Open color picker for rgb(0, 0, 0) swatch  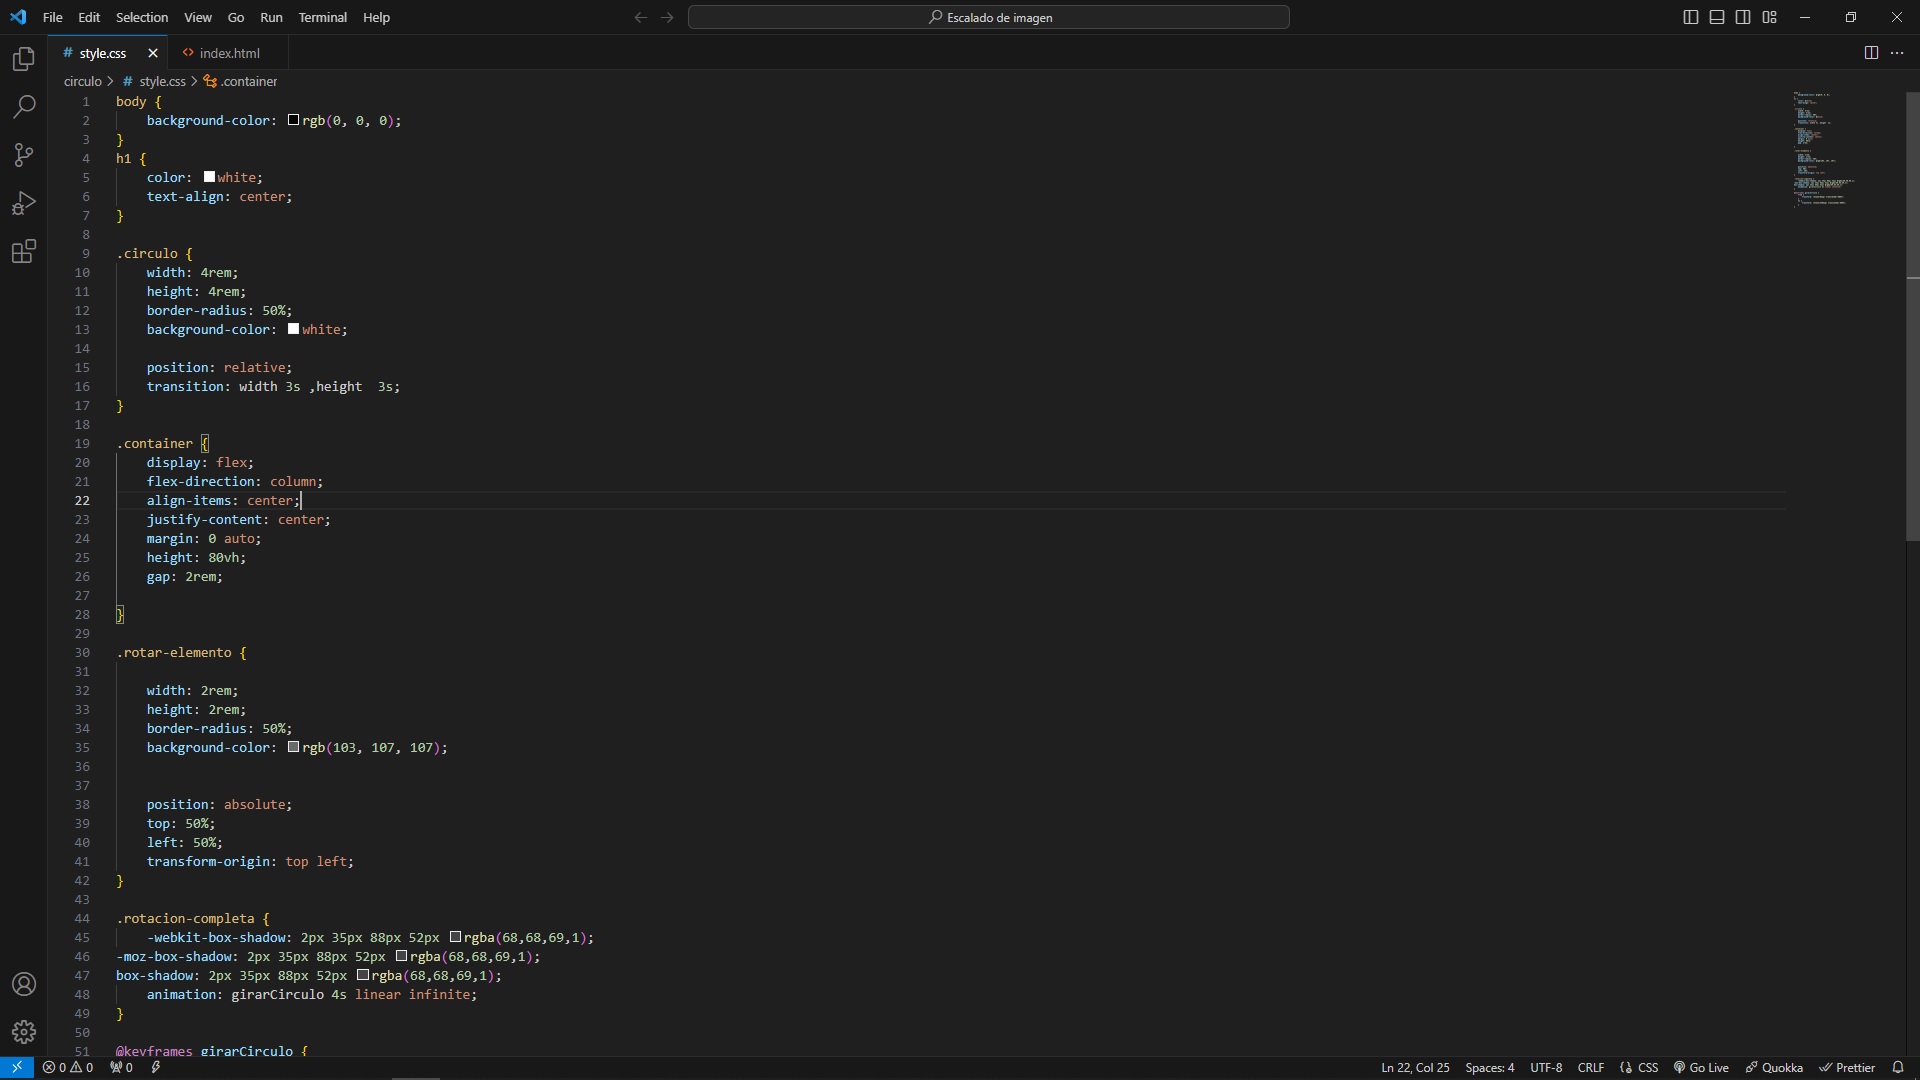293,120
